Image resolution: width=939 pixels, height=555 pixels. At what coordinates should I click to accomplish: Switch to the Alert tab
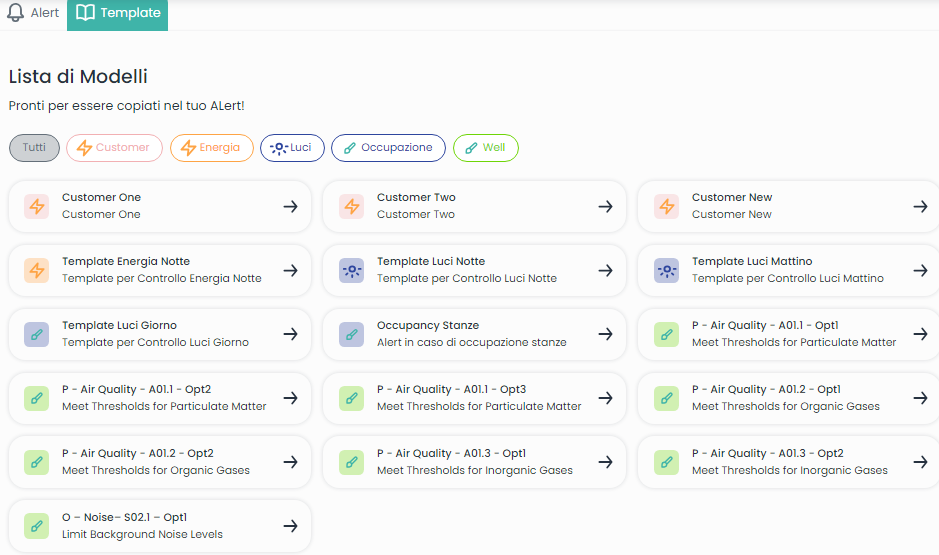(33, 13)
